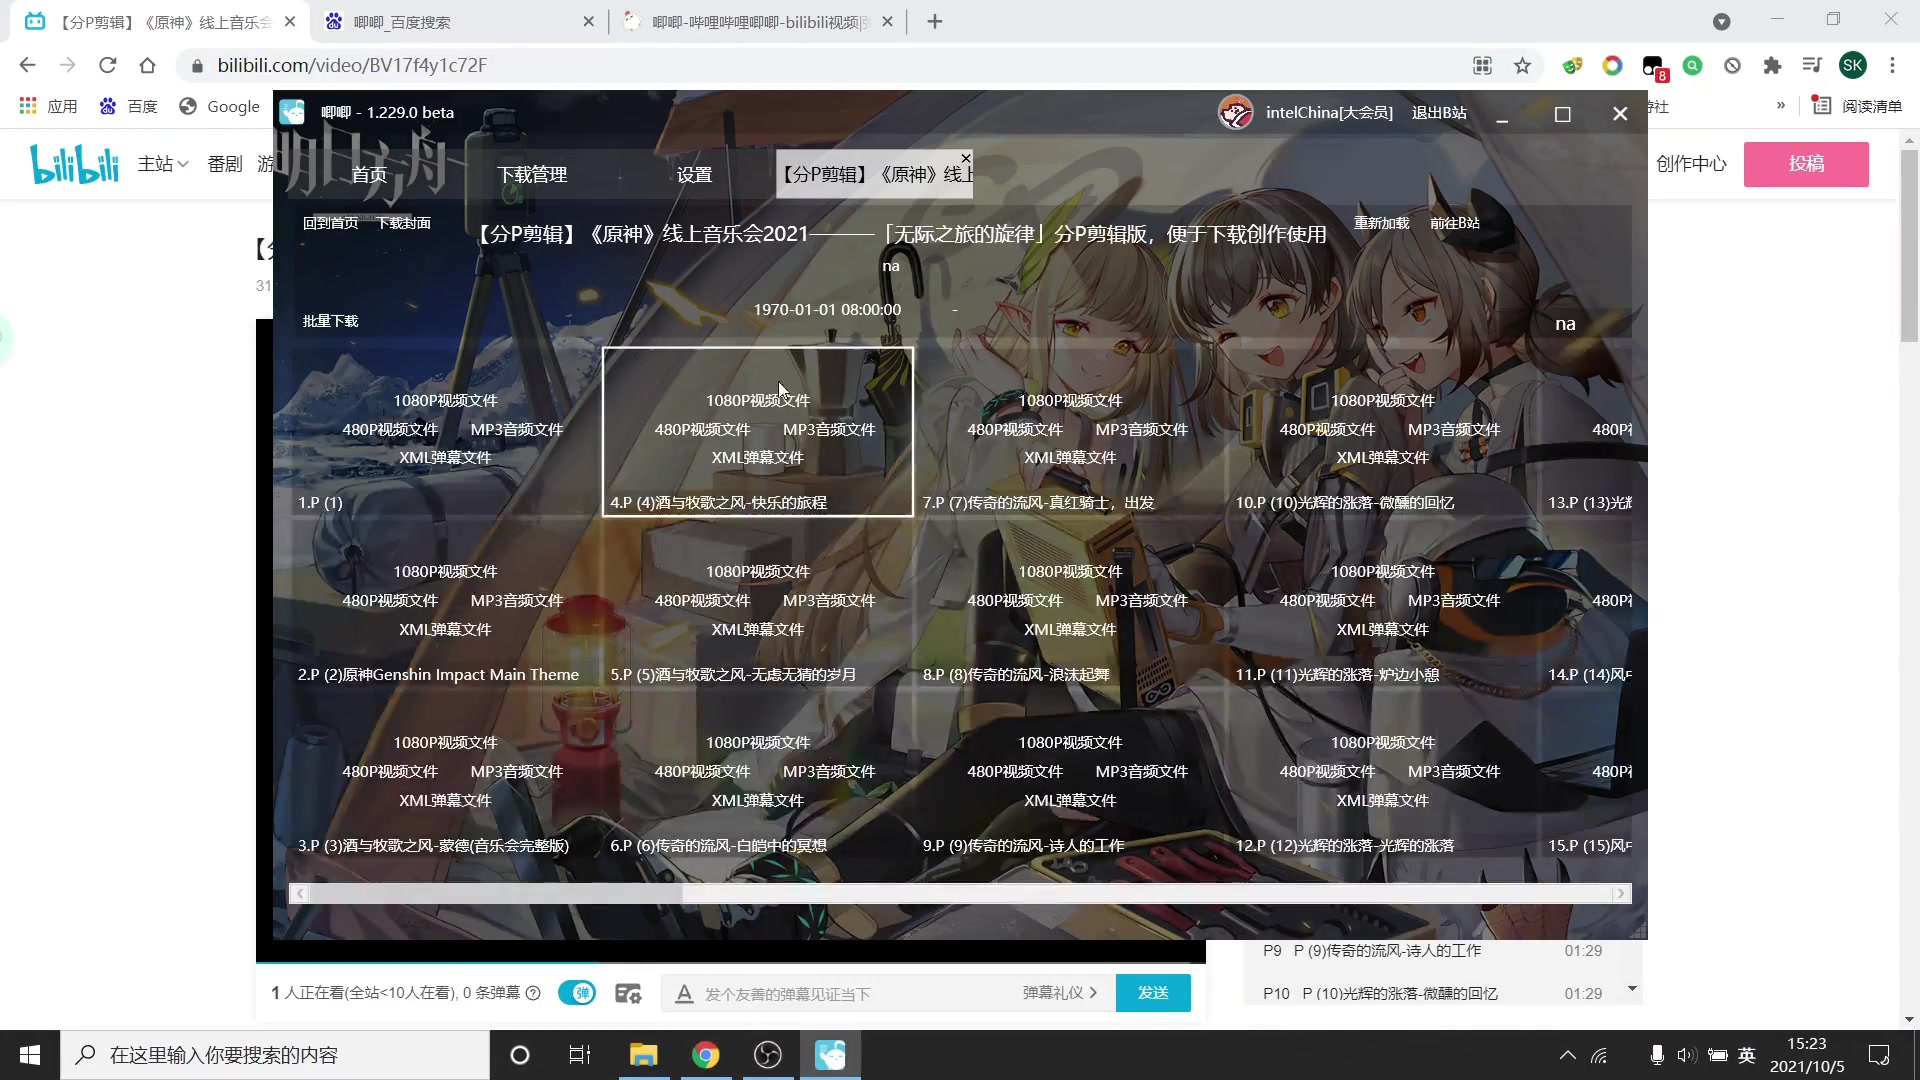
Task: Download 480P视频文件 for 10.P 微醺的回忆
Action: (1327, 429)
